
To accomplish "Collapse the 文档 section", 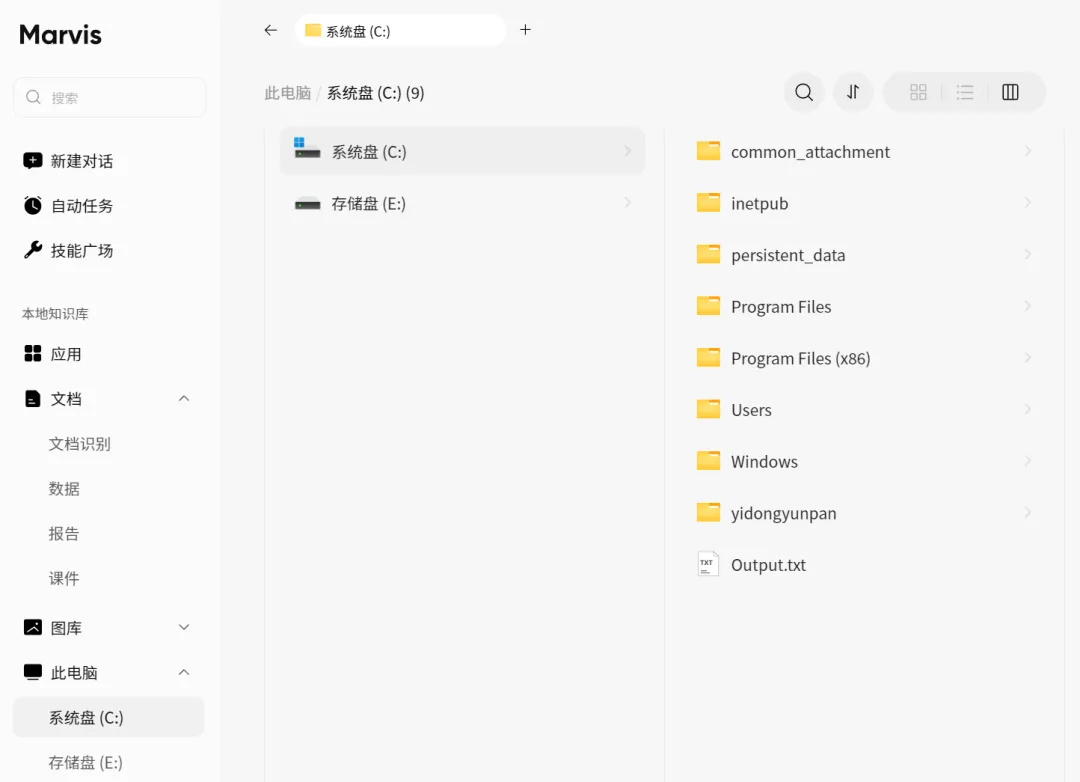I will (184, 398).
